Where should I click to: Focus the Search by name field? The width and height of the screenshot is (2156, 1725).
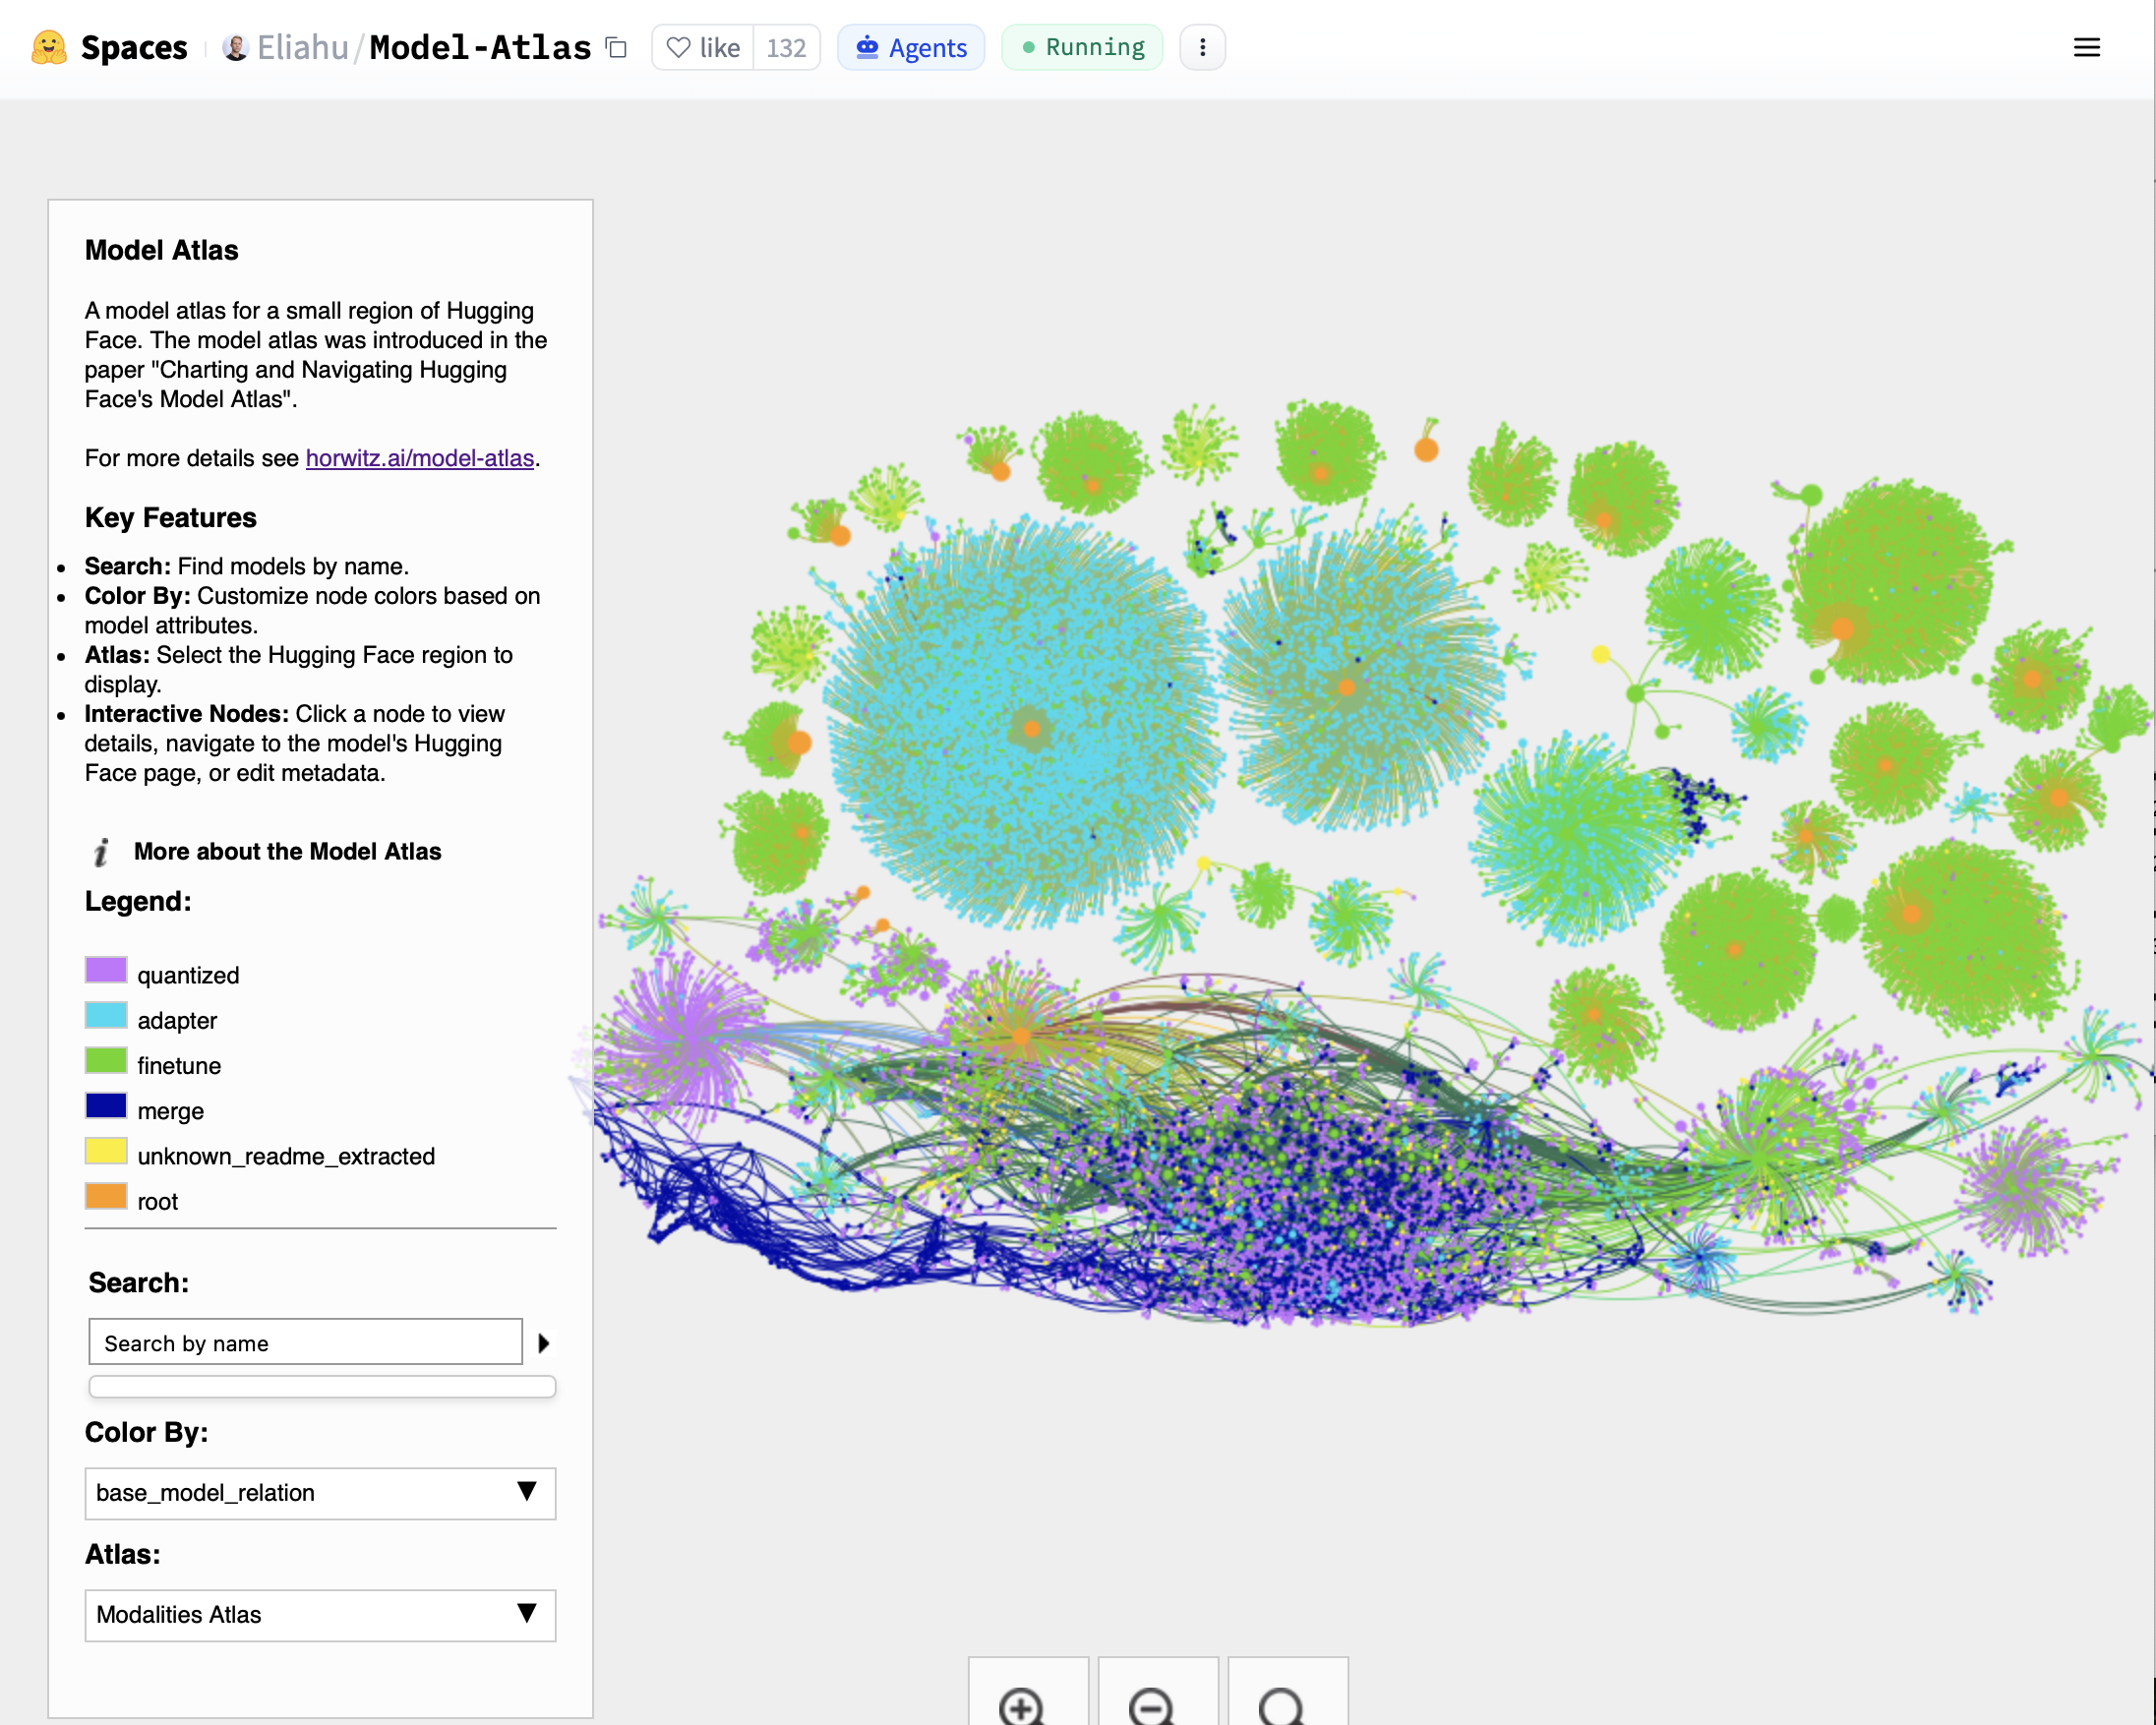[305, 1342]
